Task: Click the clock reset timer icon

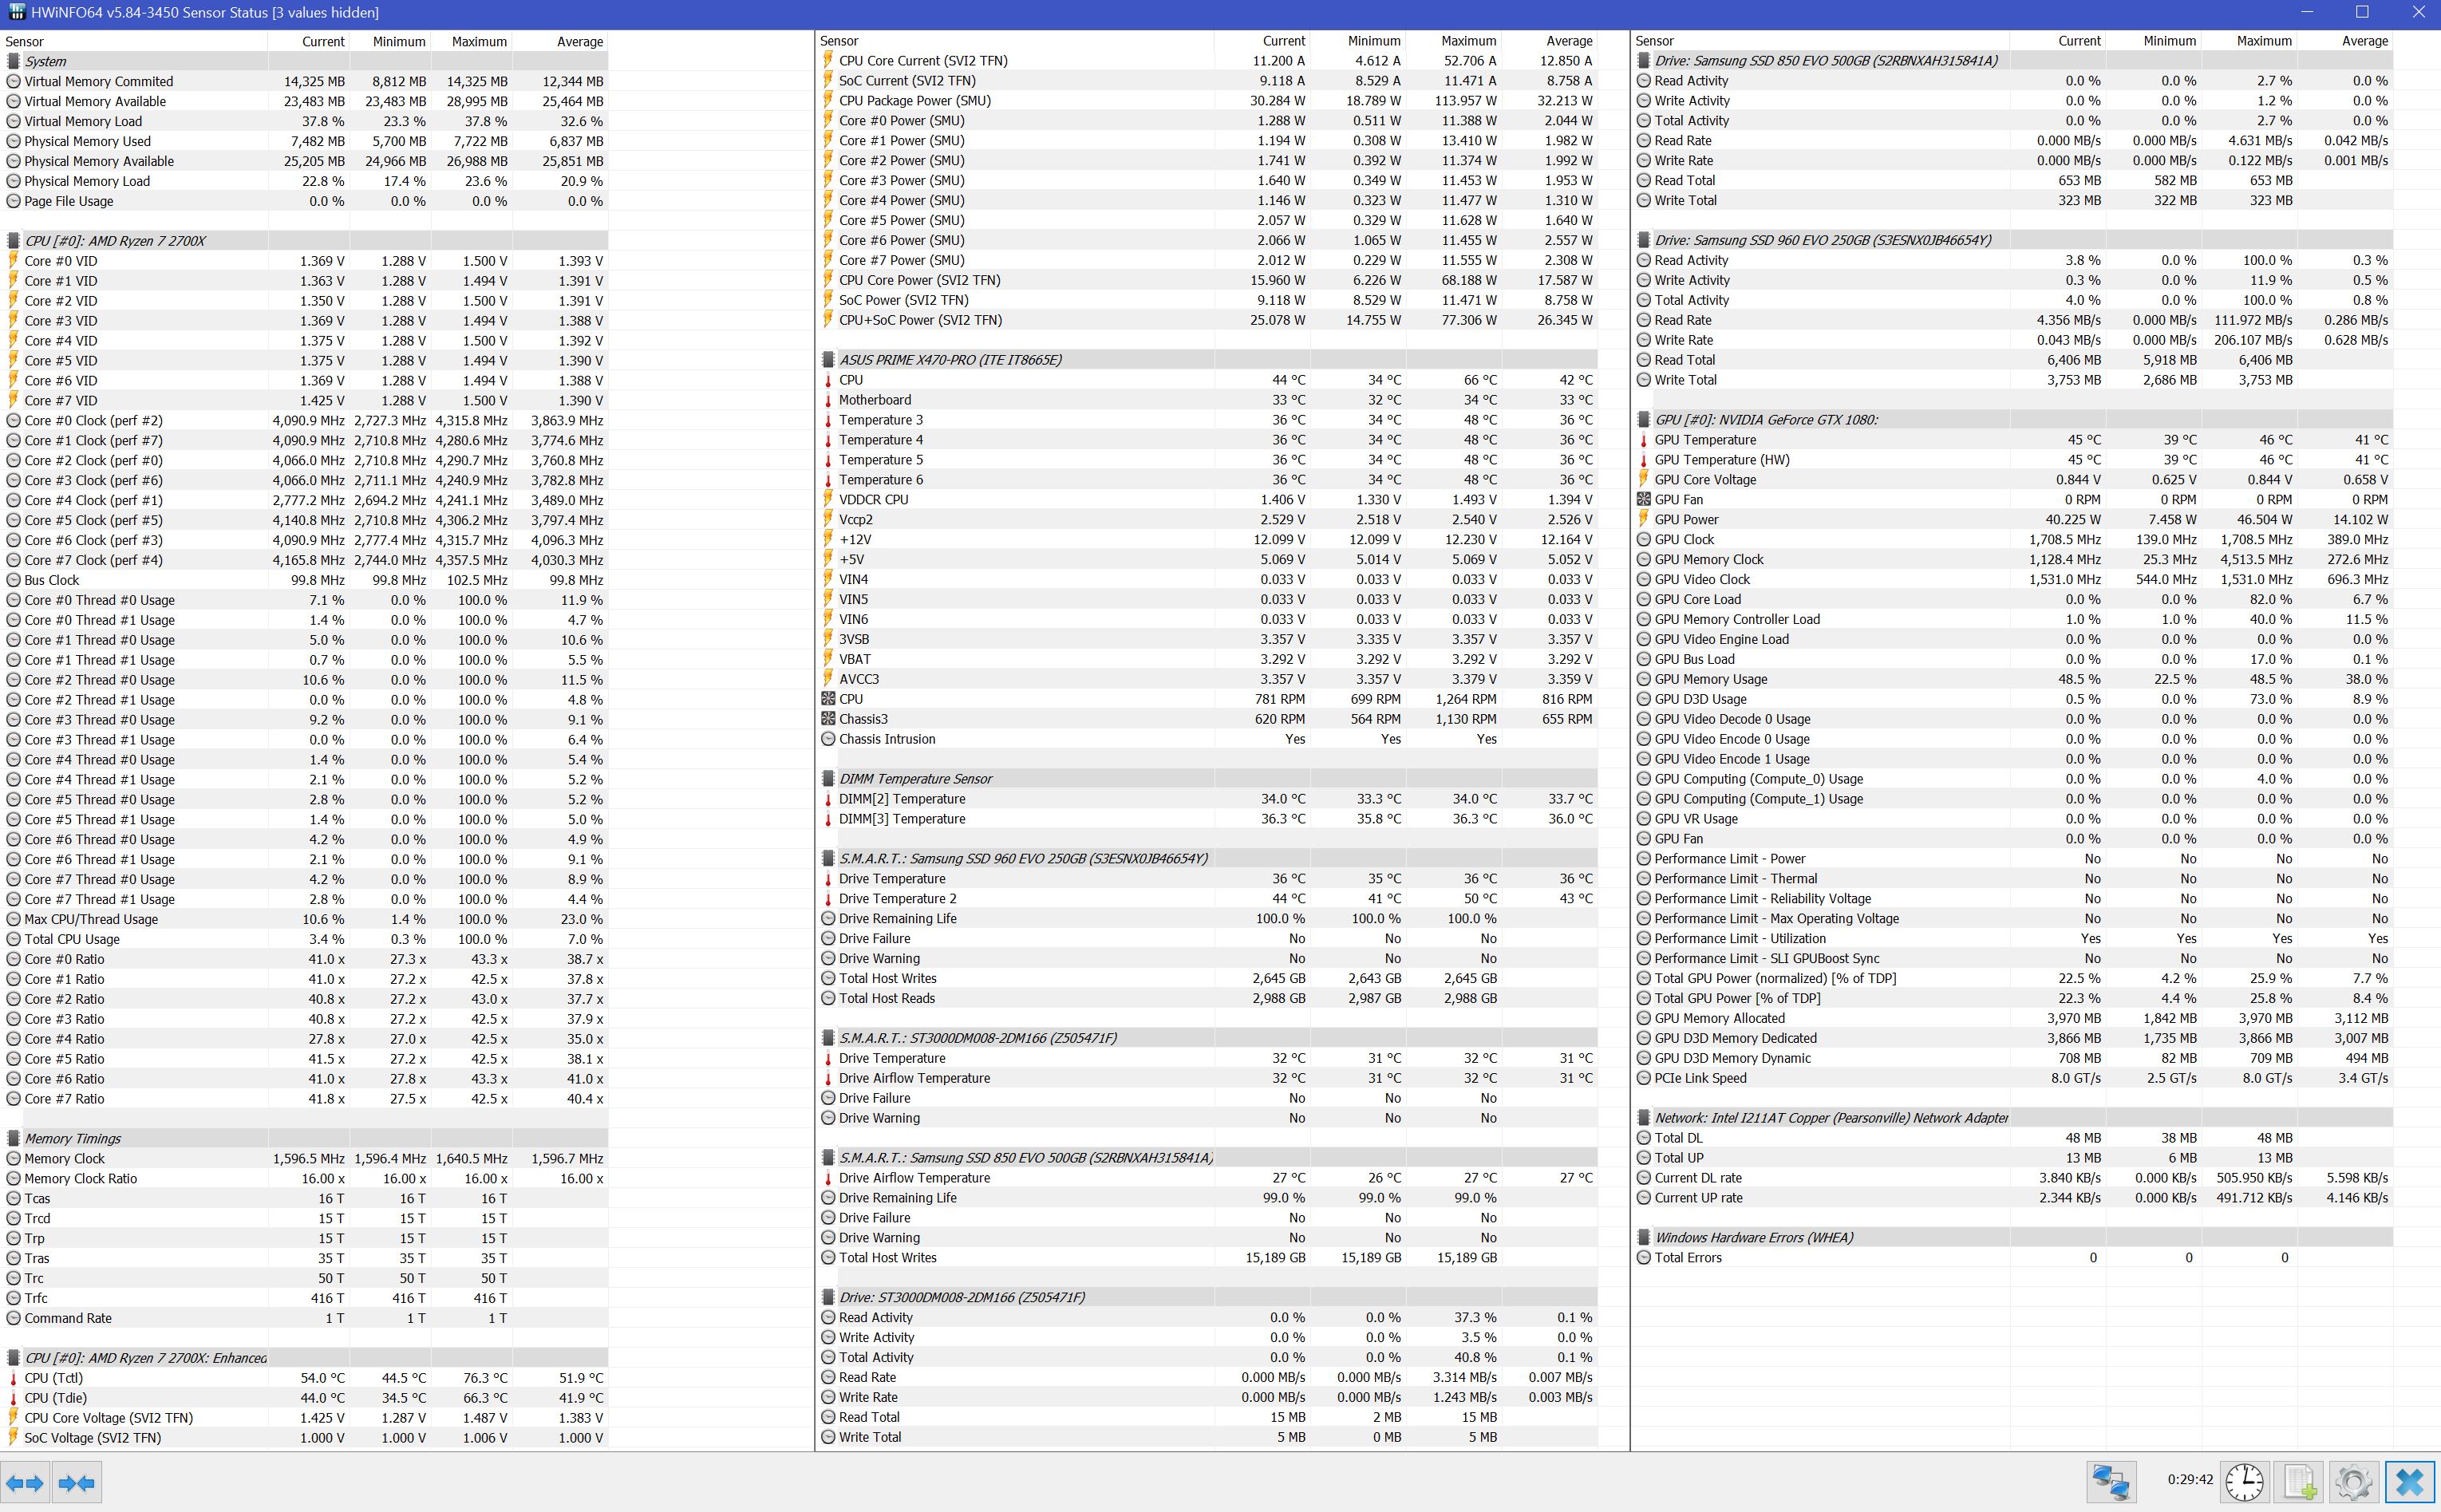Action: tap(2243, 1481)
